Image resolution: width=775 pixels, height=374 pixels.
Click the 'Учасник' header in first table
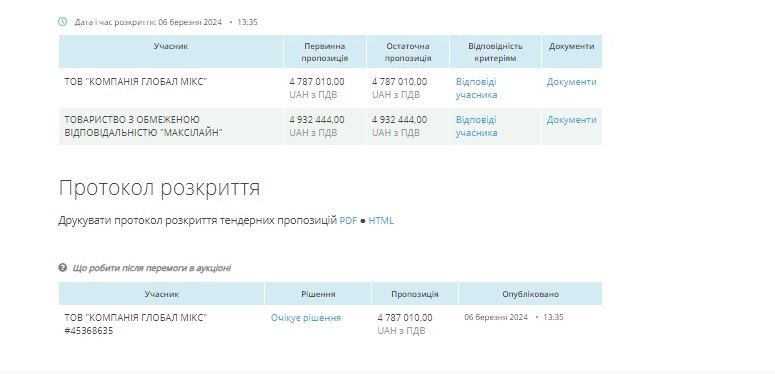pos(171,51)
